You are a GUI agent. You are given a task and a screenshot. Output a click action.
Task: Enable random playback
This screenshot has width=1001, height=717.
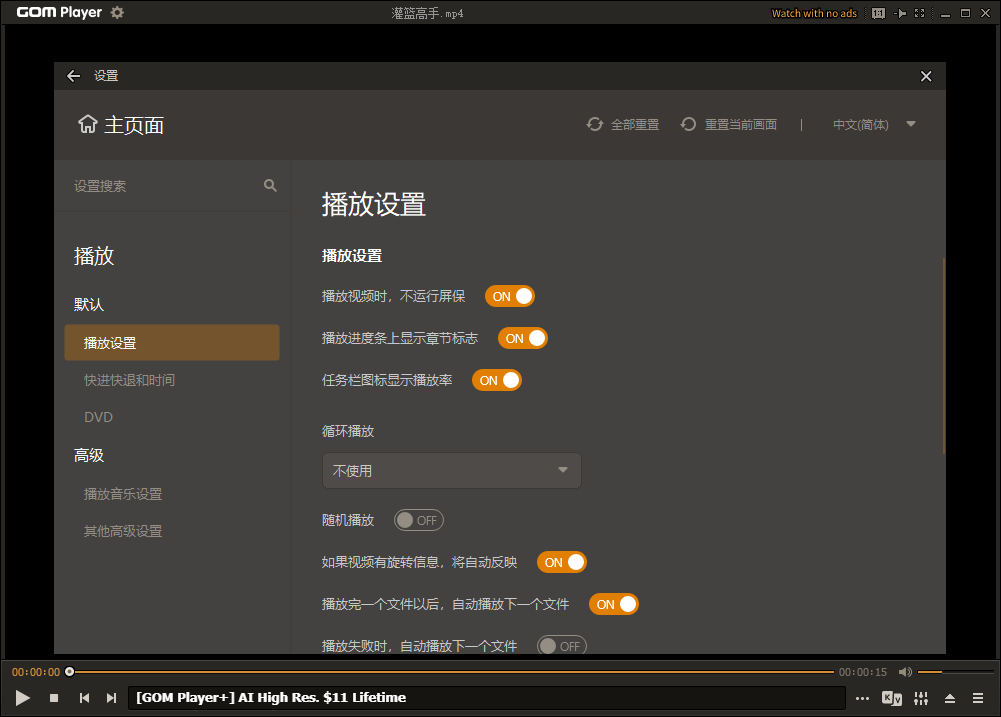[x=418, y=519]
